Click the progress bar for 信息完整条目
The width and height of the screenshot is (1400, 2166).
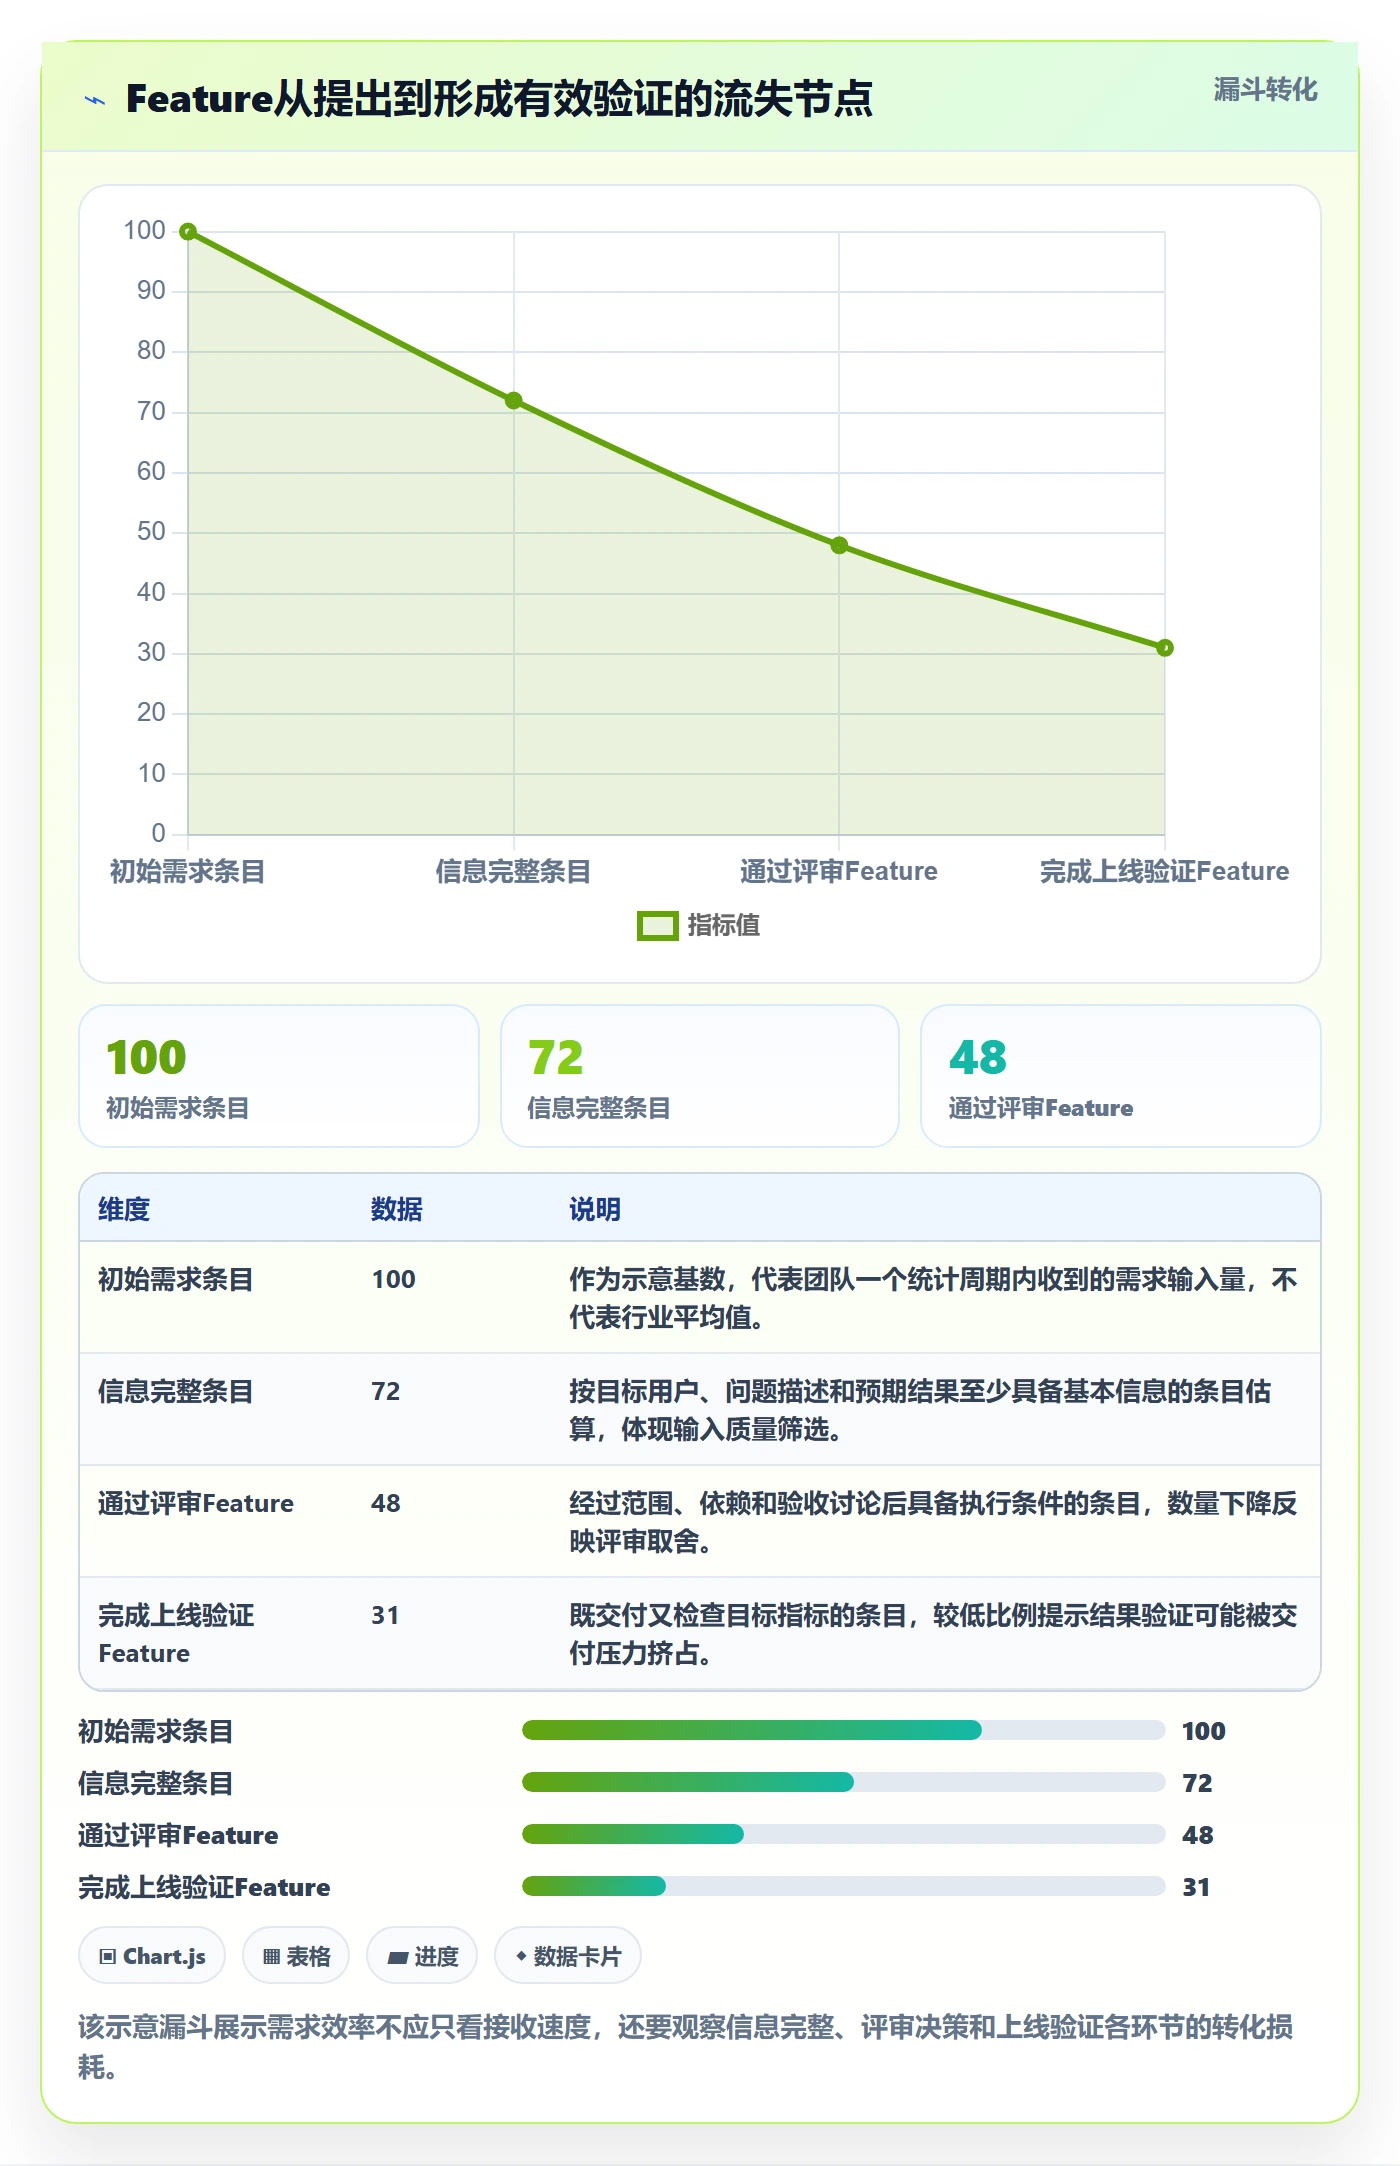pyautogui.click(x=843, y=1782)
